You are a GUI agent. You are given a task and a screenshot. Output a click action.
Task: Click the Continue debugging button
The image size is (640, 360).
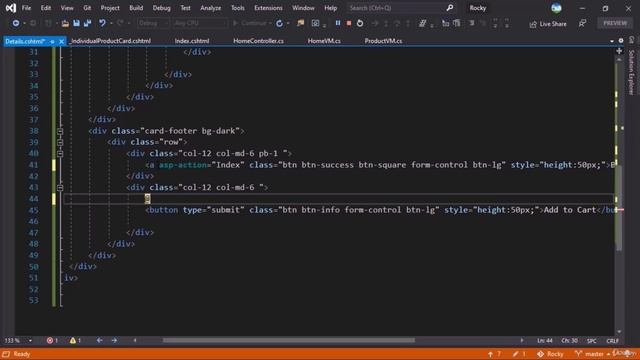click(250, 23)
